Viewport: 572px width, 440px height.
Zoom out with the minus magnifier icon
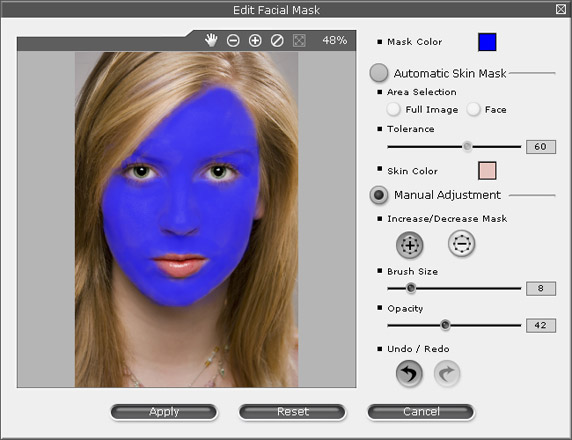[x=233, y=40]
